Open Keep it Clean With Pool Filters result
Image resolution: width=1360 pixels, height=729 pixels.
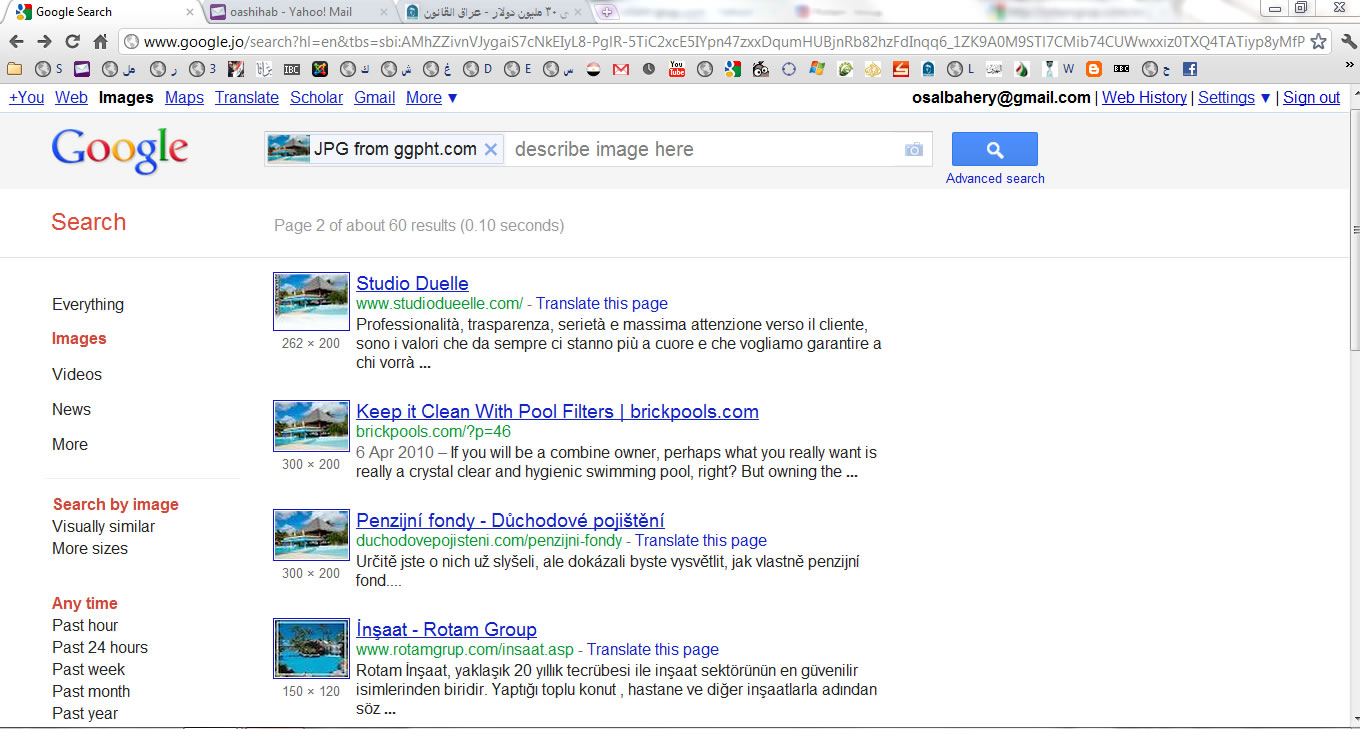[x=557, y=411]
